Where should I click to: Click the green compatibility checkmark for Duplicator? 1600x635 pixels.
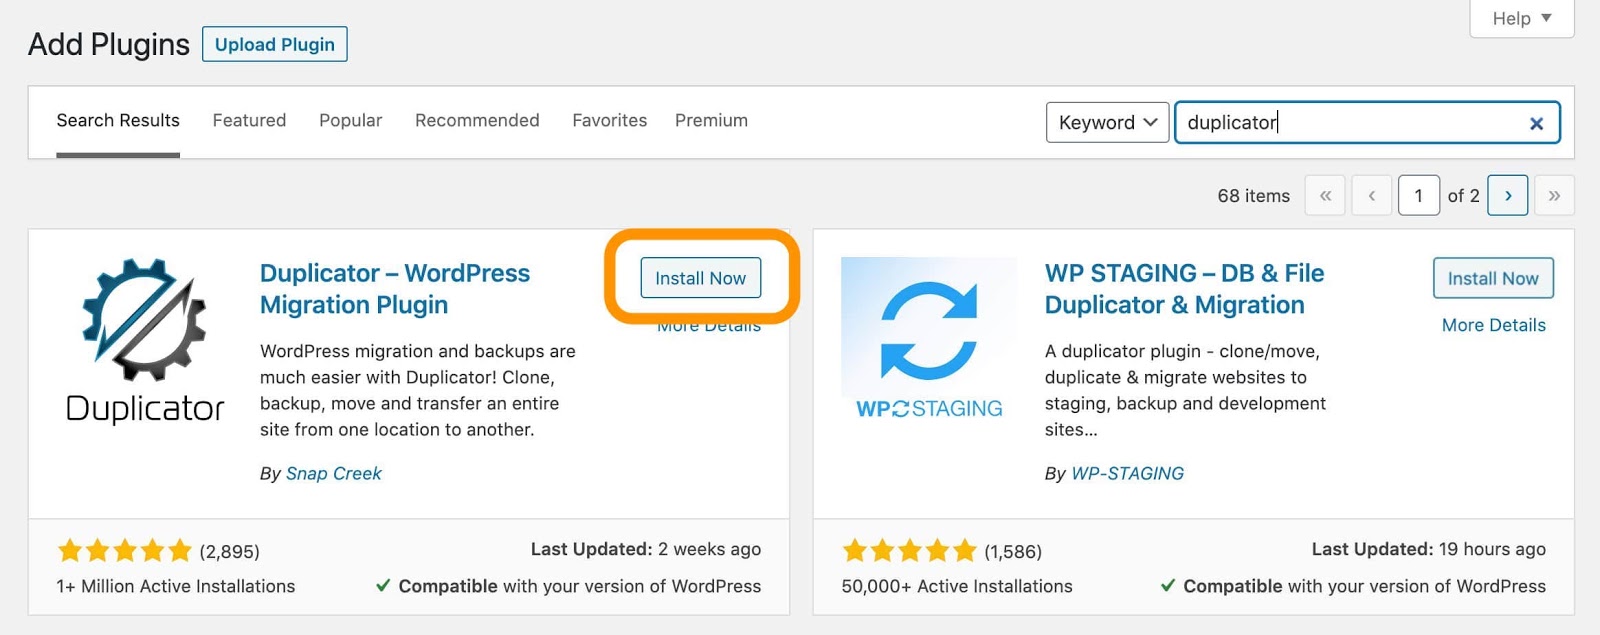(x=383, y=586)
